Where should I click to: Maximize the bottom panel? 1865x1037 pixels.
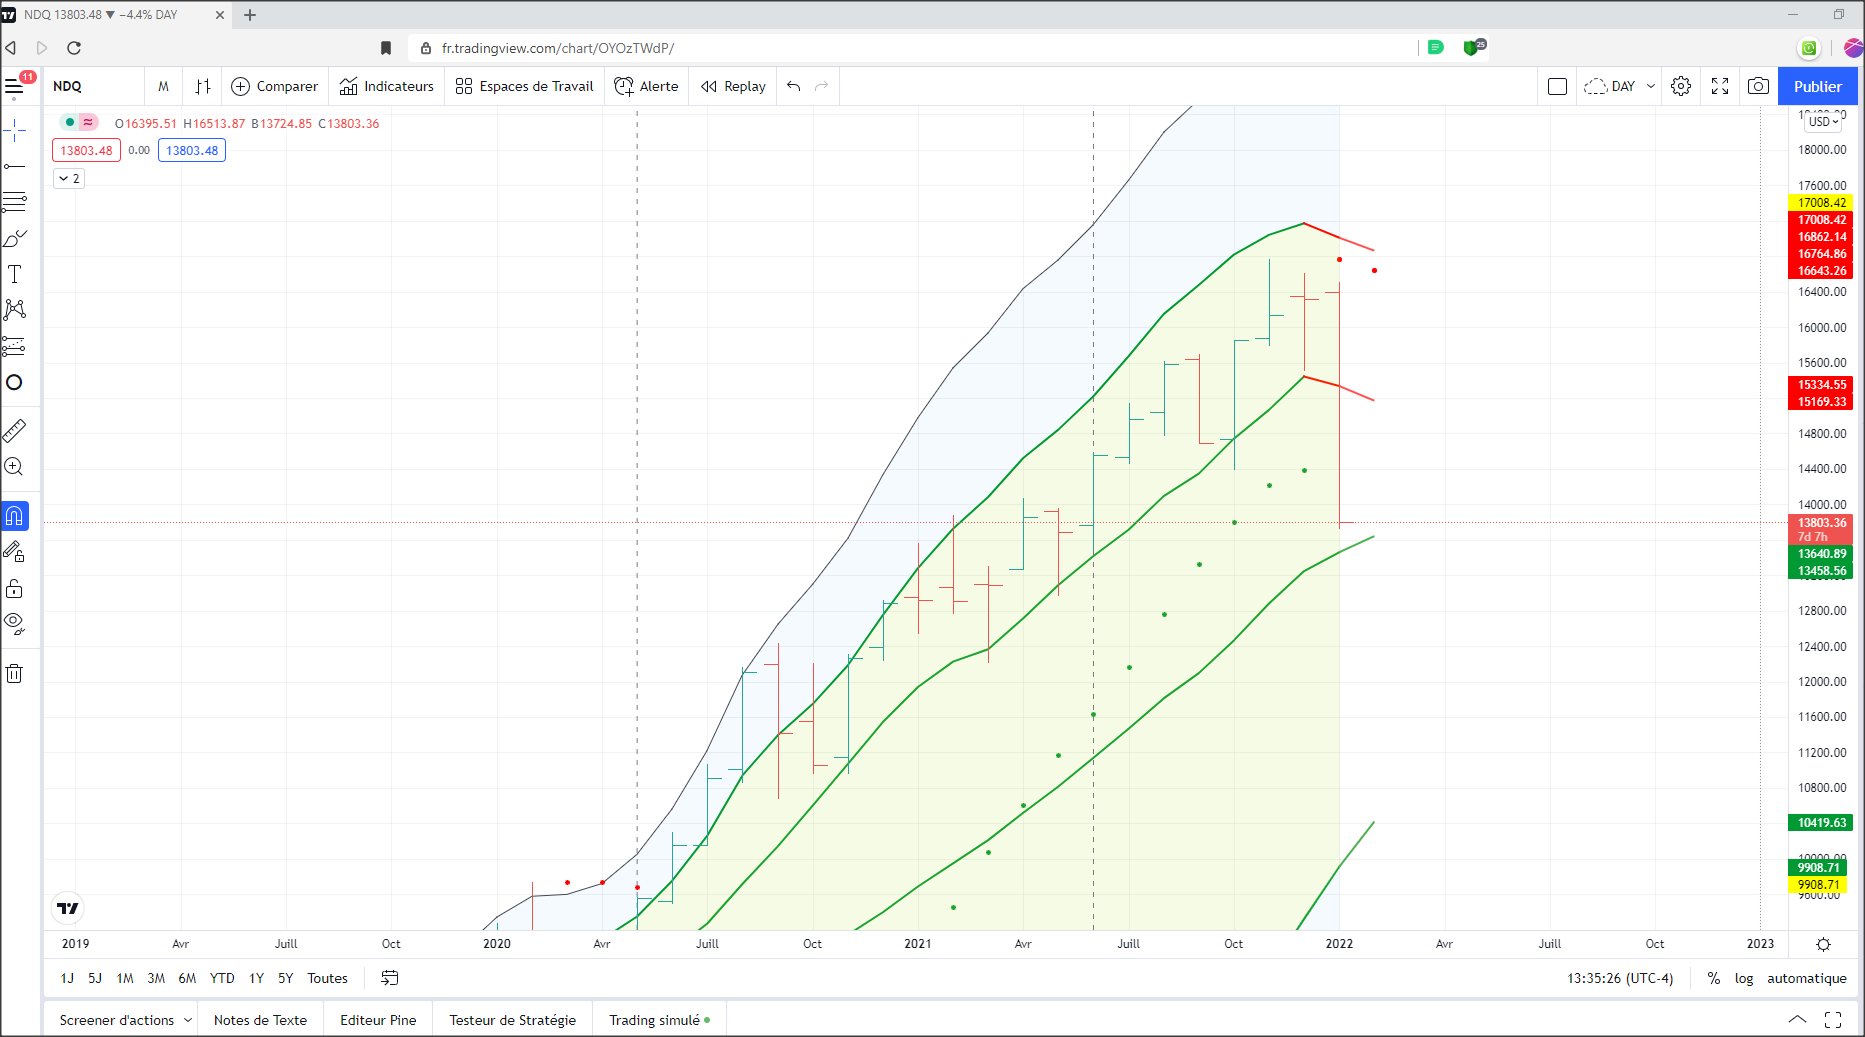pos(1833,1020)
